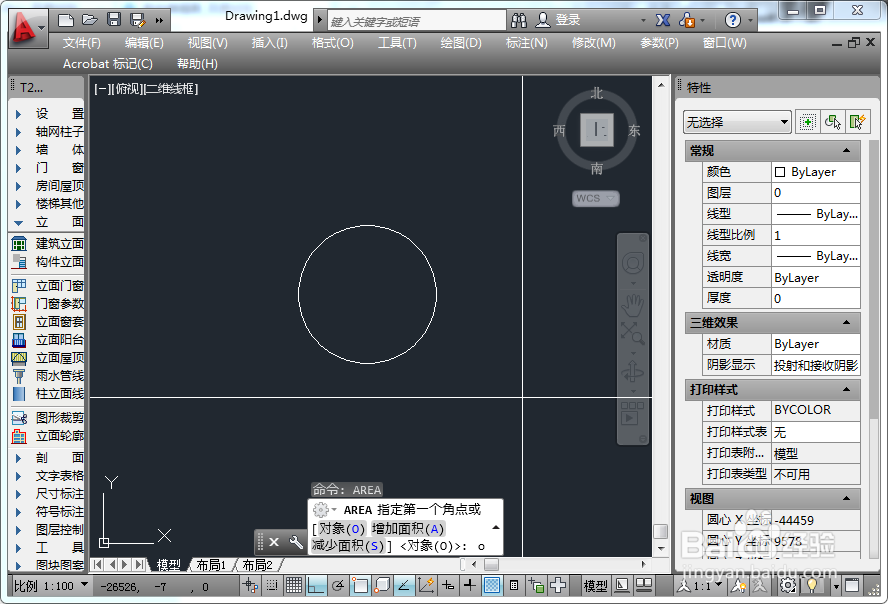Collapse the 常规 properties section

(846, 151)
